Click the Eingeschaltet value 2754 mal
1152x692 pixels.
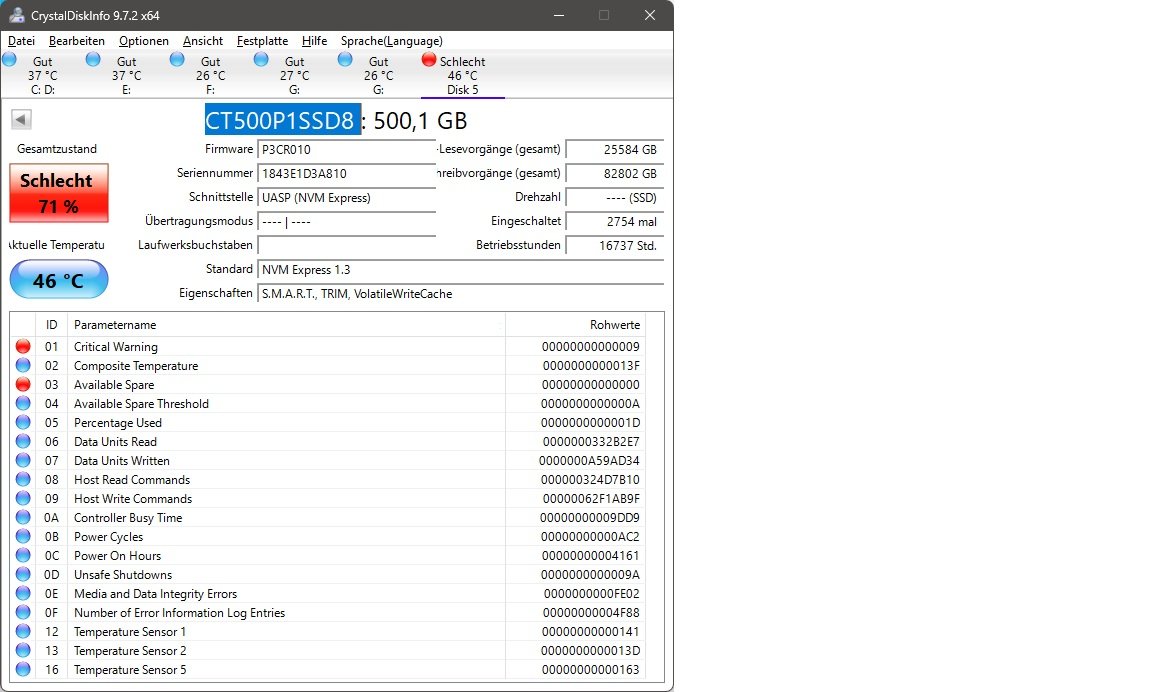[x=615, y=222]
